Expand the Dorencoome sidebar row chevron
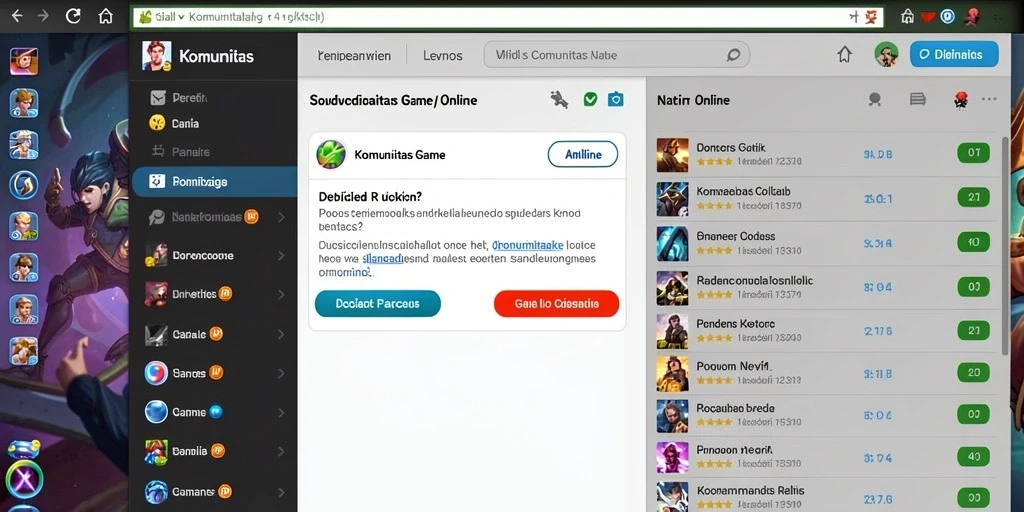 coord(281,256)
